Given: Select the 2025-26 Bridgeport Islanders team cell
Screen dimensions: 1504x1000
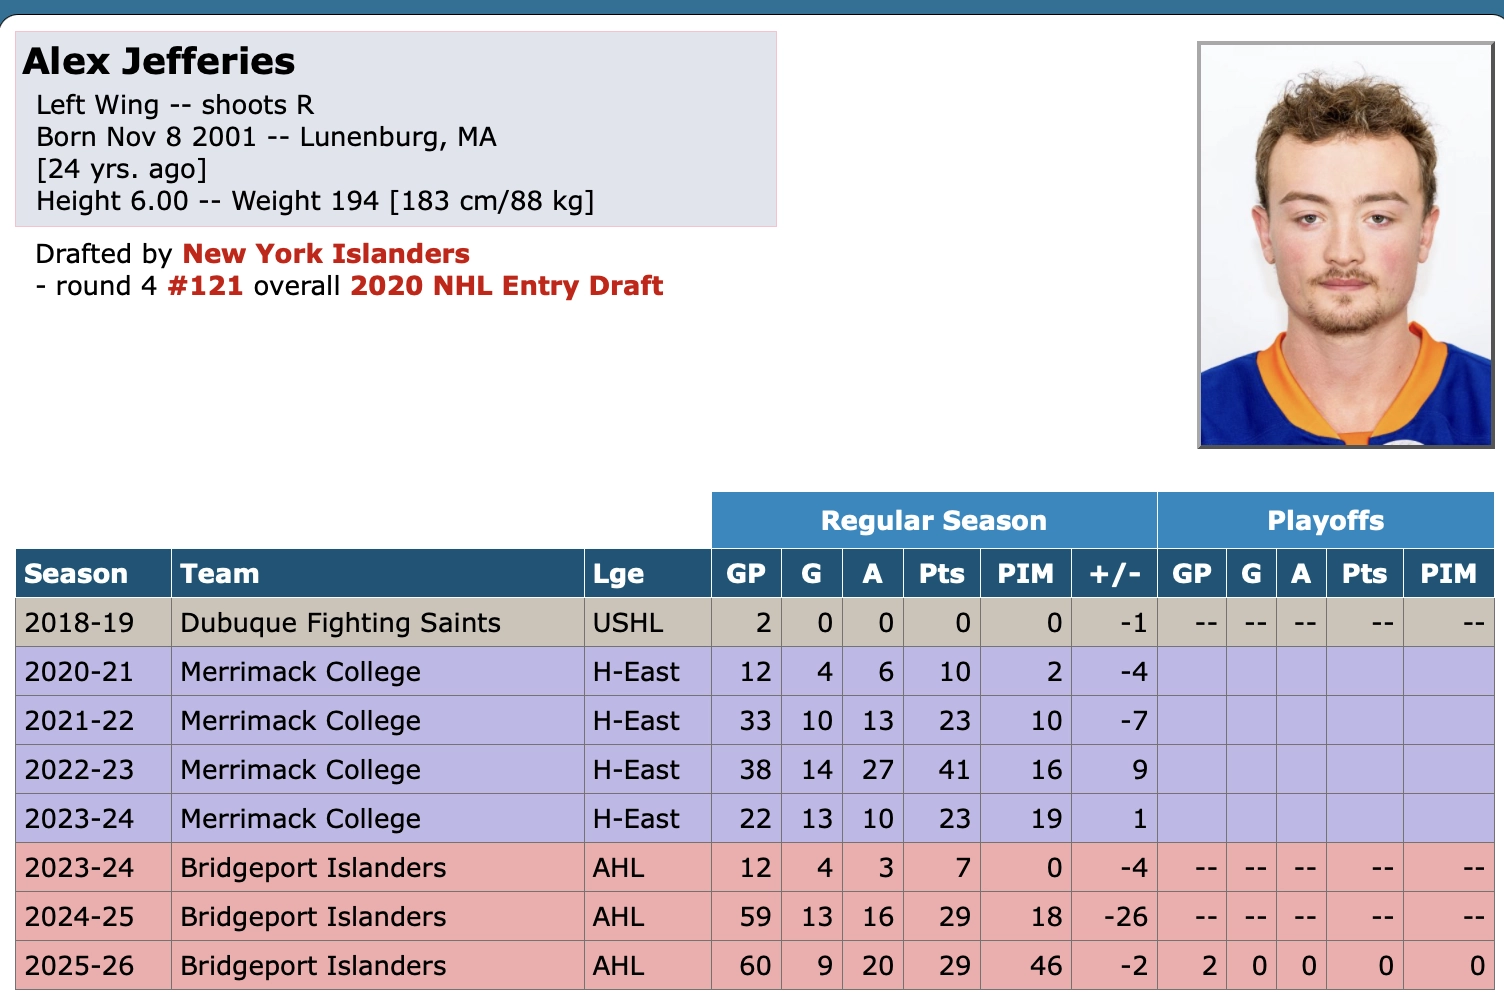Looking at the screenshot, I should point(313,966).
